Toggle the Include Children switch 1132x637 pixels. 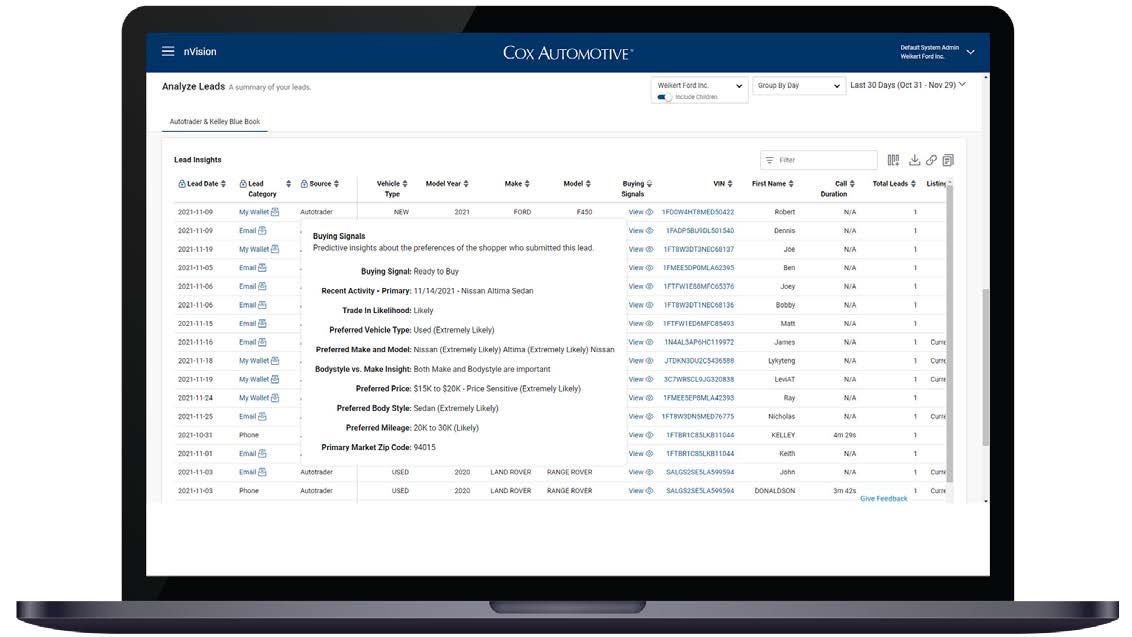[664, 97]
